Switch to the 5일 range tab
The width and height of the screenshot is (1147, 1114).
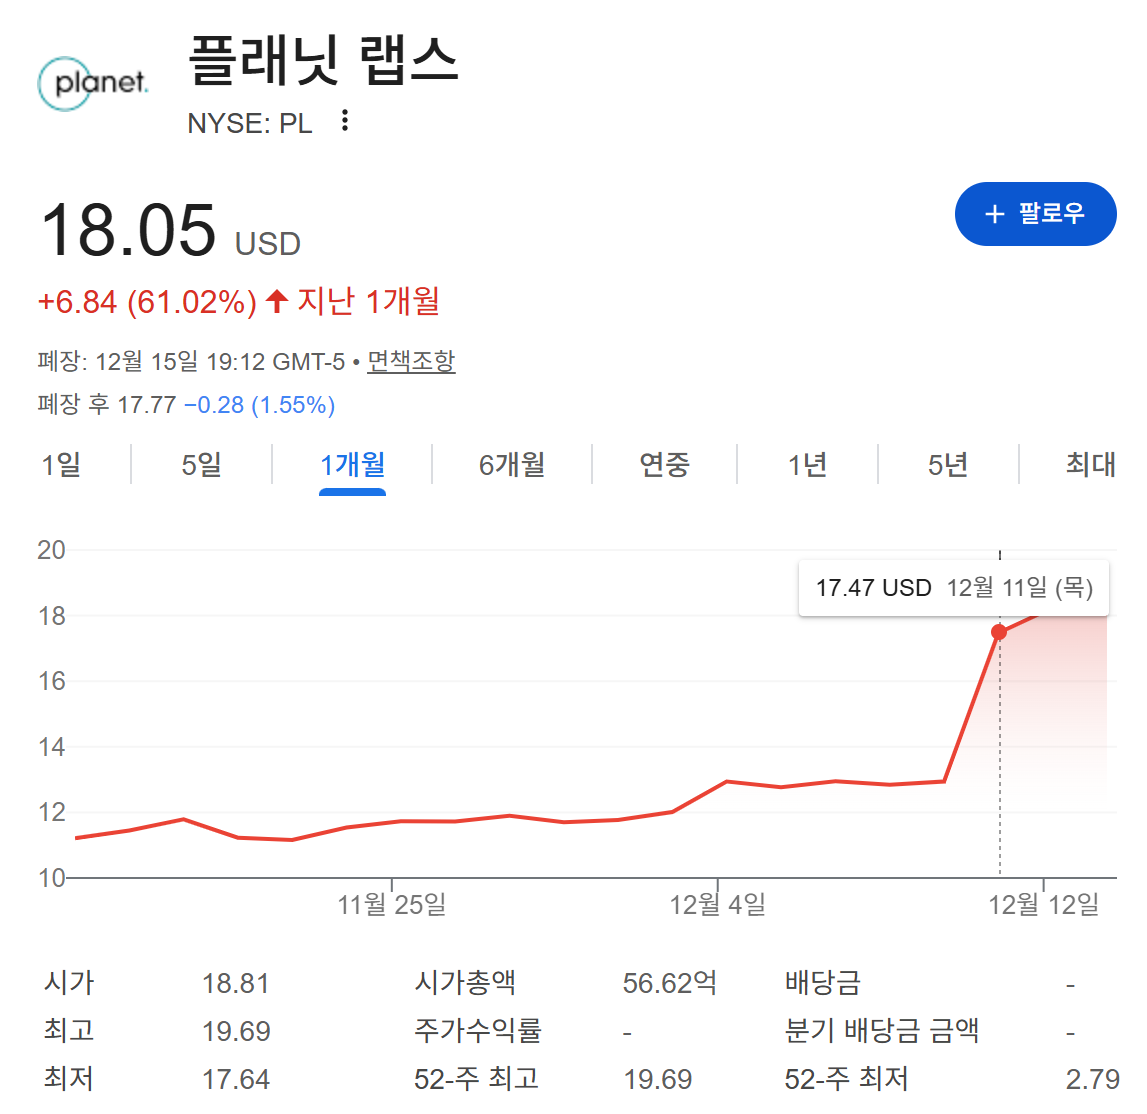point(202,464)
